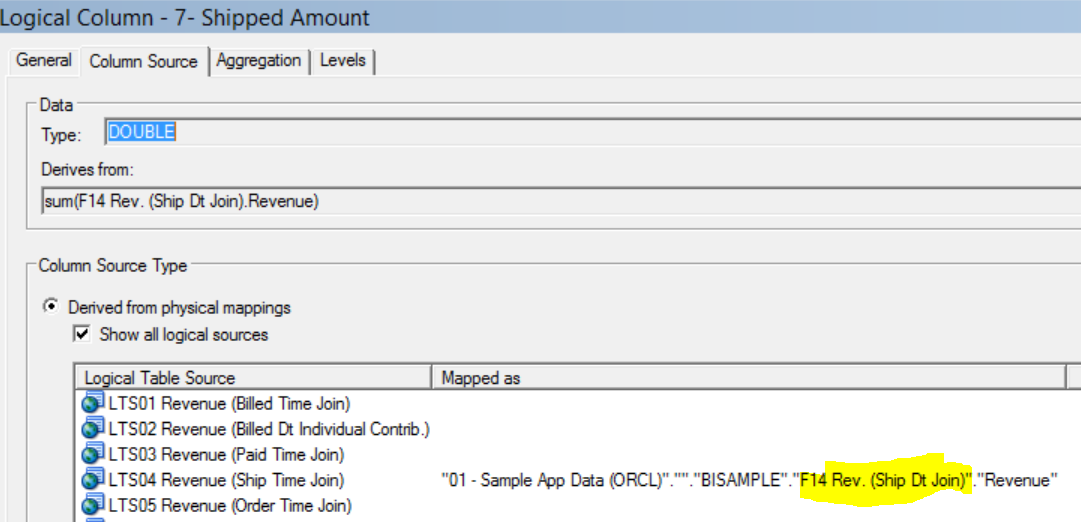The height and width of the screenshot is (522, 1081).
Task: Click the Mapped as column header
Action: pyautogui.click(x=748, y=378)
